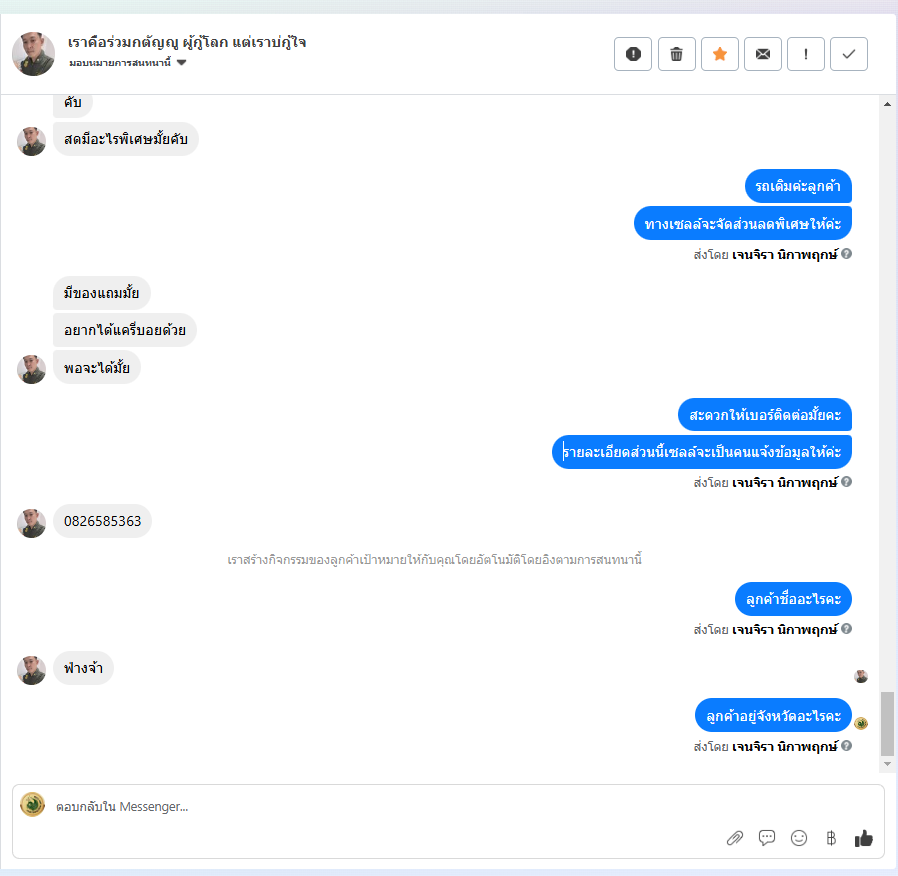
Task: Open customer profile picture in header
Action: 33,54
